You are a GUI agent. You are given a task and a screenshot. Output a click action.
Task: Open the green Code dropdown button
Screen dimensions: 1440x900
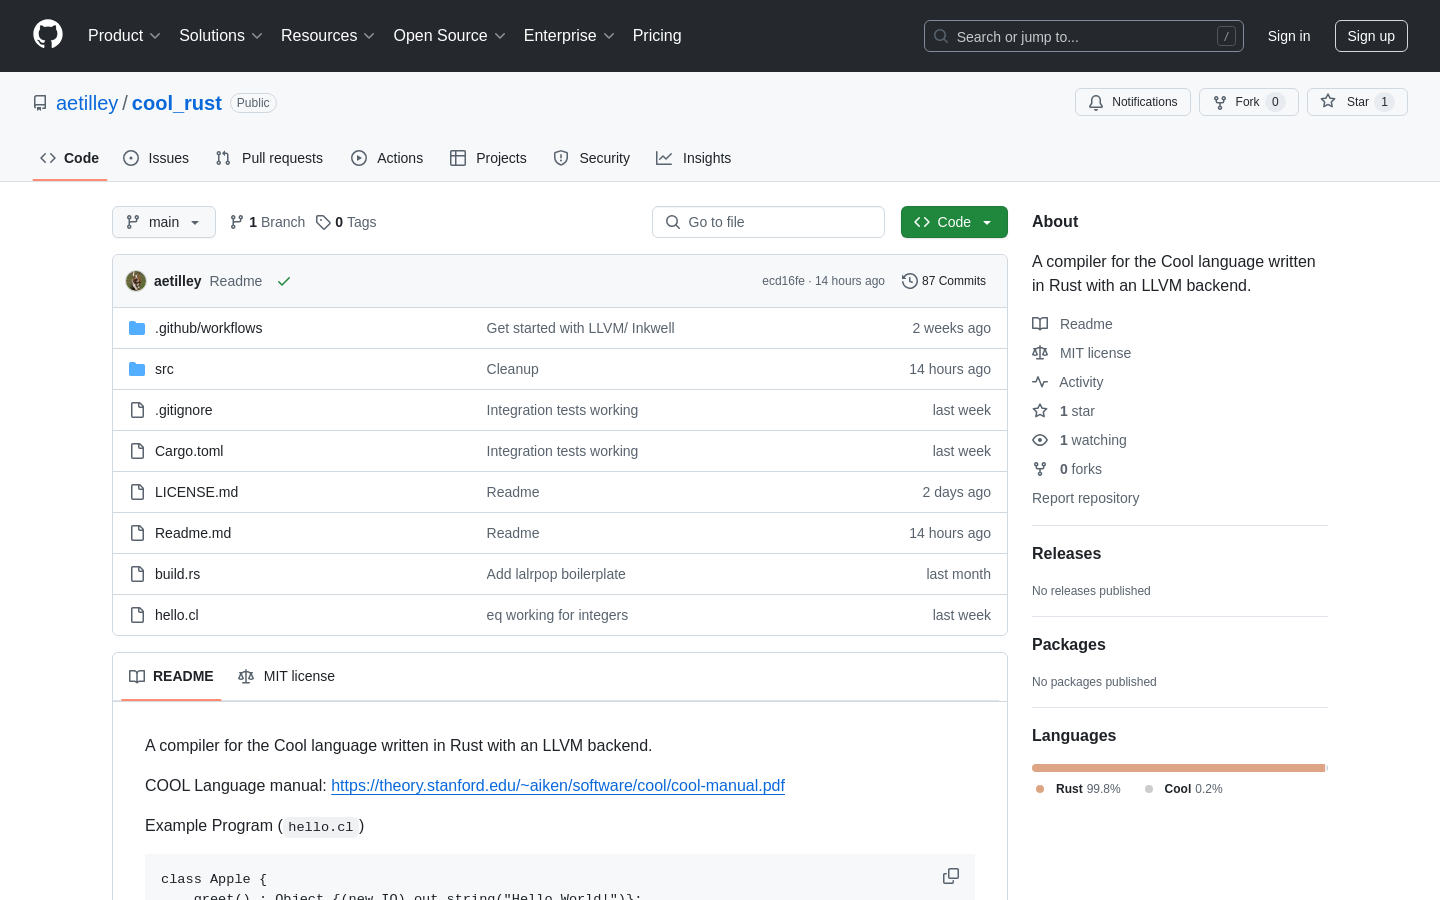pyautogui.click(x=954, y=222)
